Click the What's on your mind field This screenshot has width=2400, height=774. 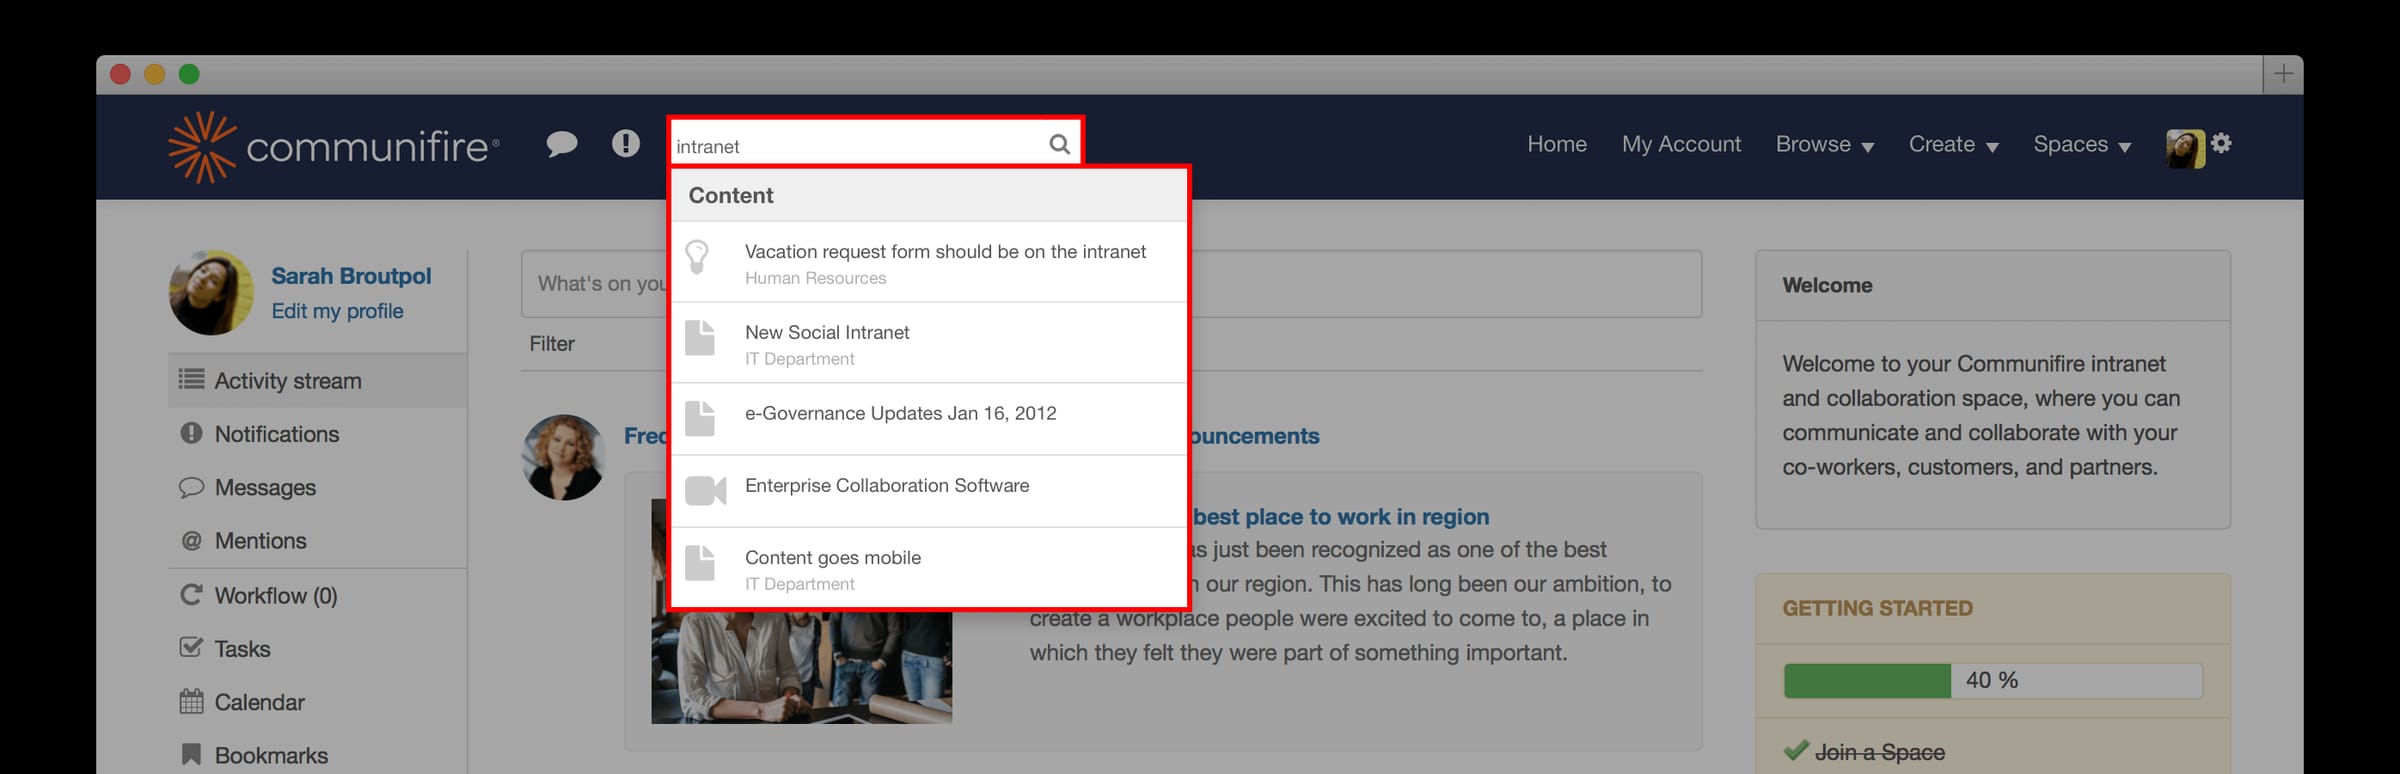point(1111,284)
